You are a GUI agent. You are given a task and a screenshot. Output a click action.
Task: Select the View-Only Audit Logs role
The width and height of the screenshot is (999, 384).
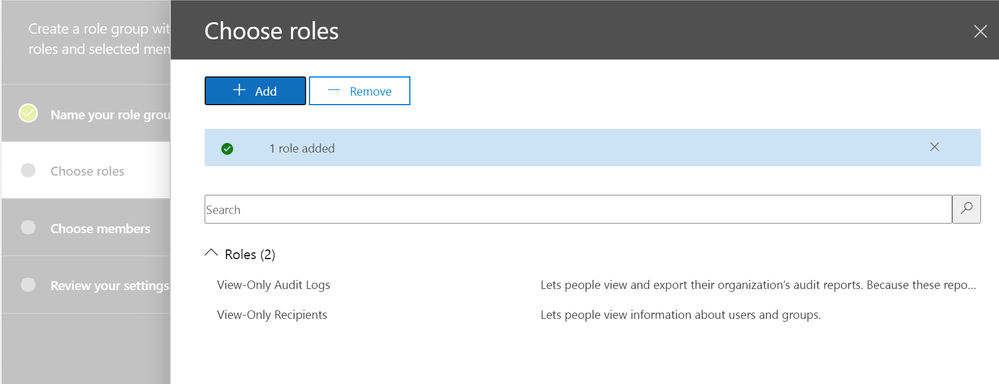[273, 285]
